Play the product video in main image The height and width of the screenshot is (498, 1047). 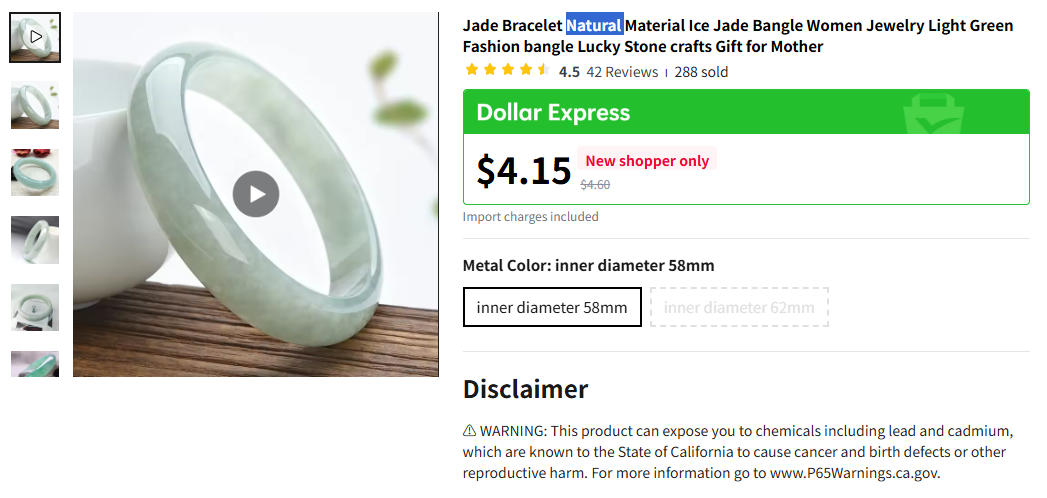coord(256,194)
